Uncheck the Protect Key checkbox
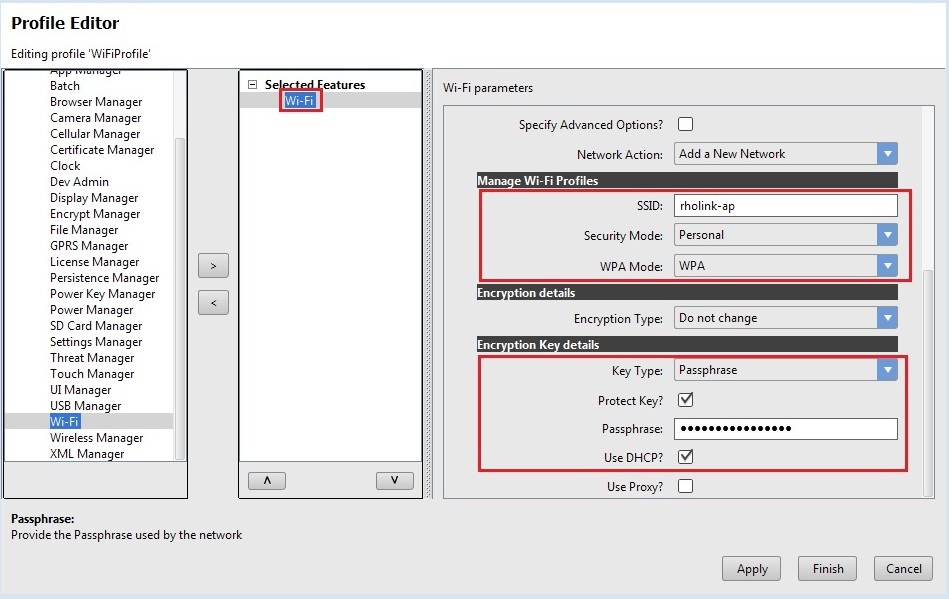 [685, 400]
